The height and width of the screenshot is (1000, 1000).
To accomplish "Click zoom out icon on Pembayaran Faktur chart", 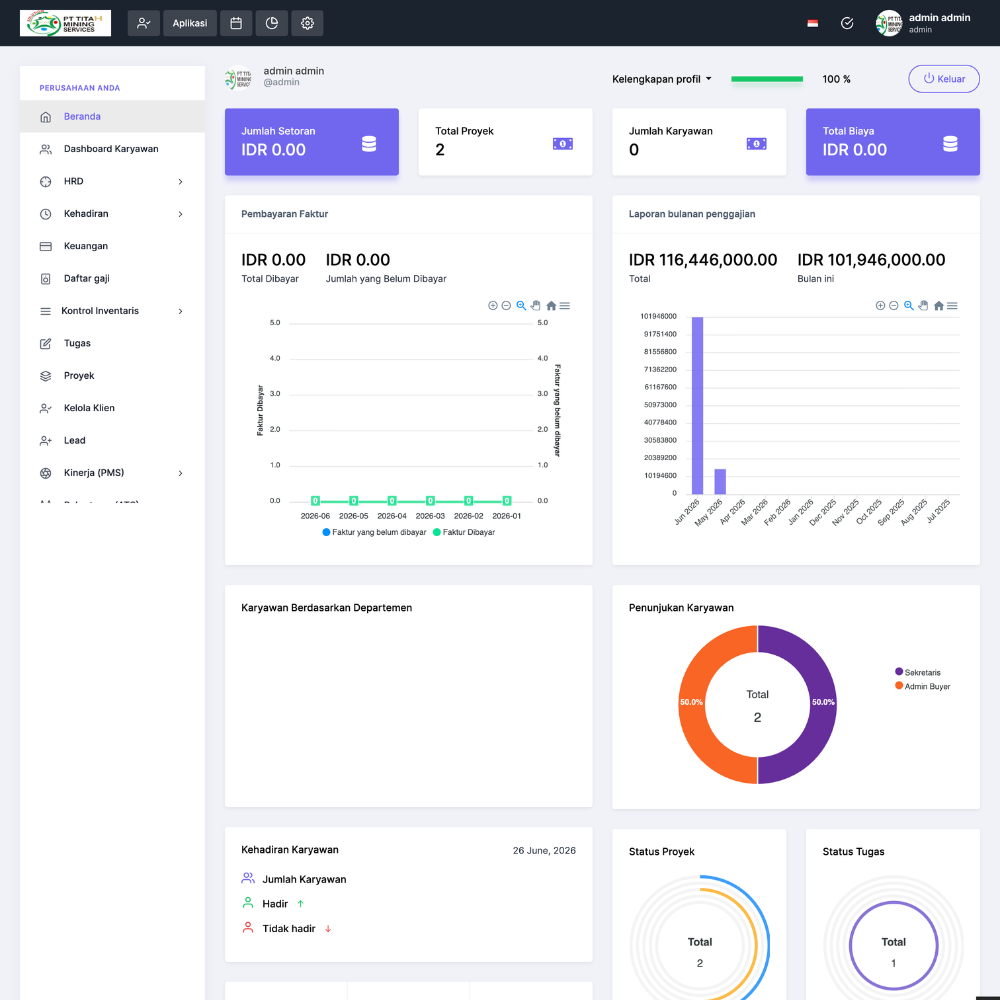I will coord(506,305).
